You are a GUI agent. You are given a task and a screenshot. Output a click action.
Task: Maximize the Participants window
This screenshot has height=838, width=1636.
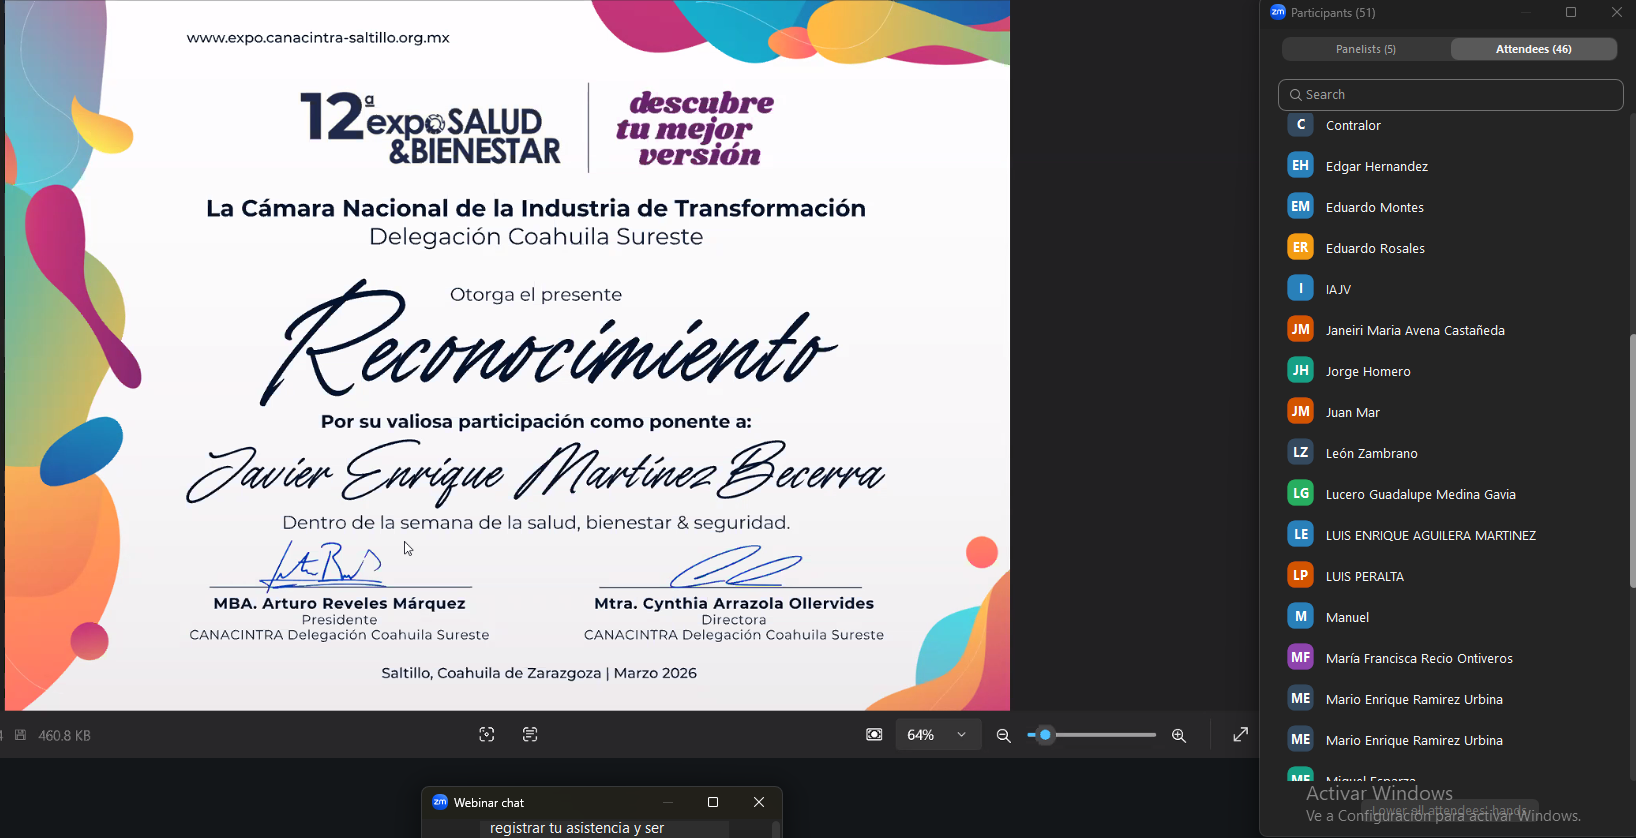point(1571,12)
